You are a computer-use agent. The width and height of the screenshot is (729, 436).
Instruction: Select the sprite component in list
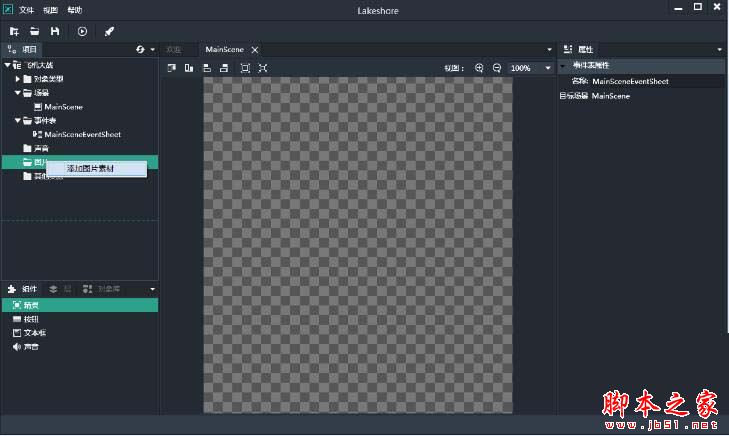80,305
